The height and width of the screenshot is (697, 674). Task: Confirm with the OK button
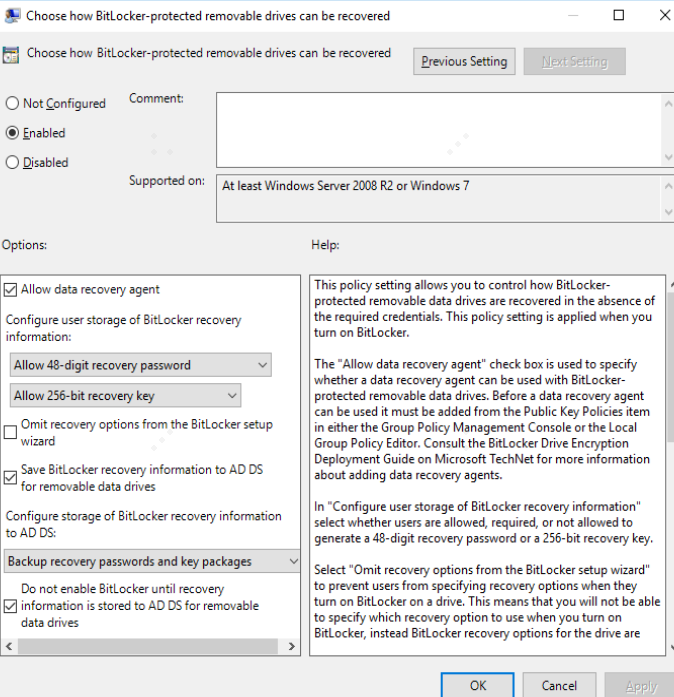tap(478, 685)
